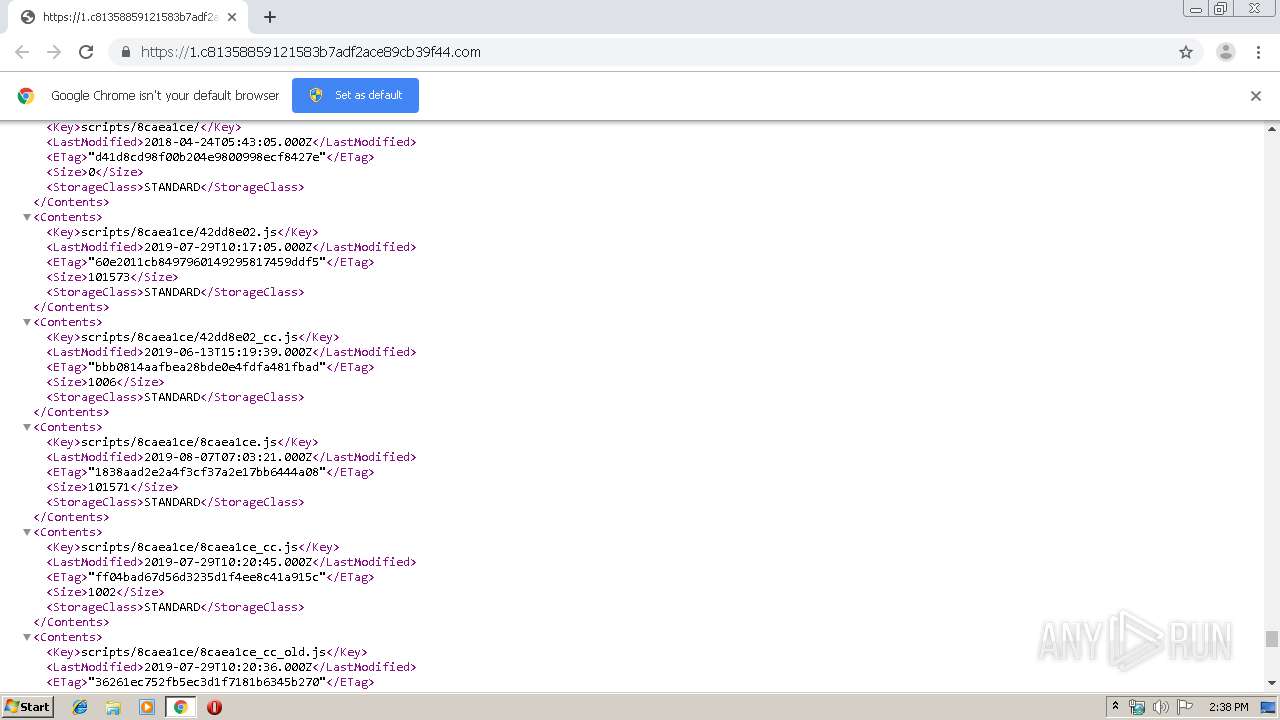Image resolution: width=1280 pixels, height=720 pixels.
Task: Collapse Contents node for 8caea1ce.js
Action: click(x=27, y=427)
